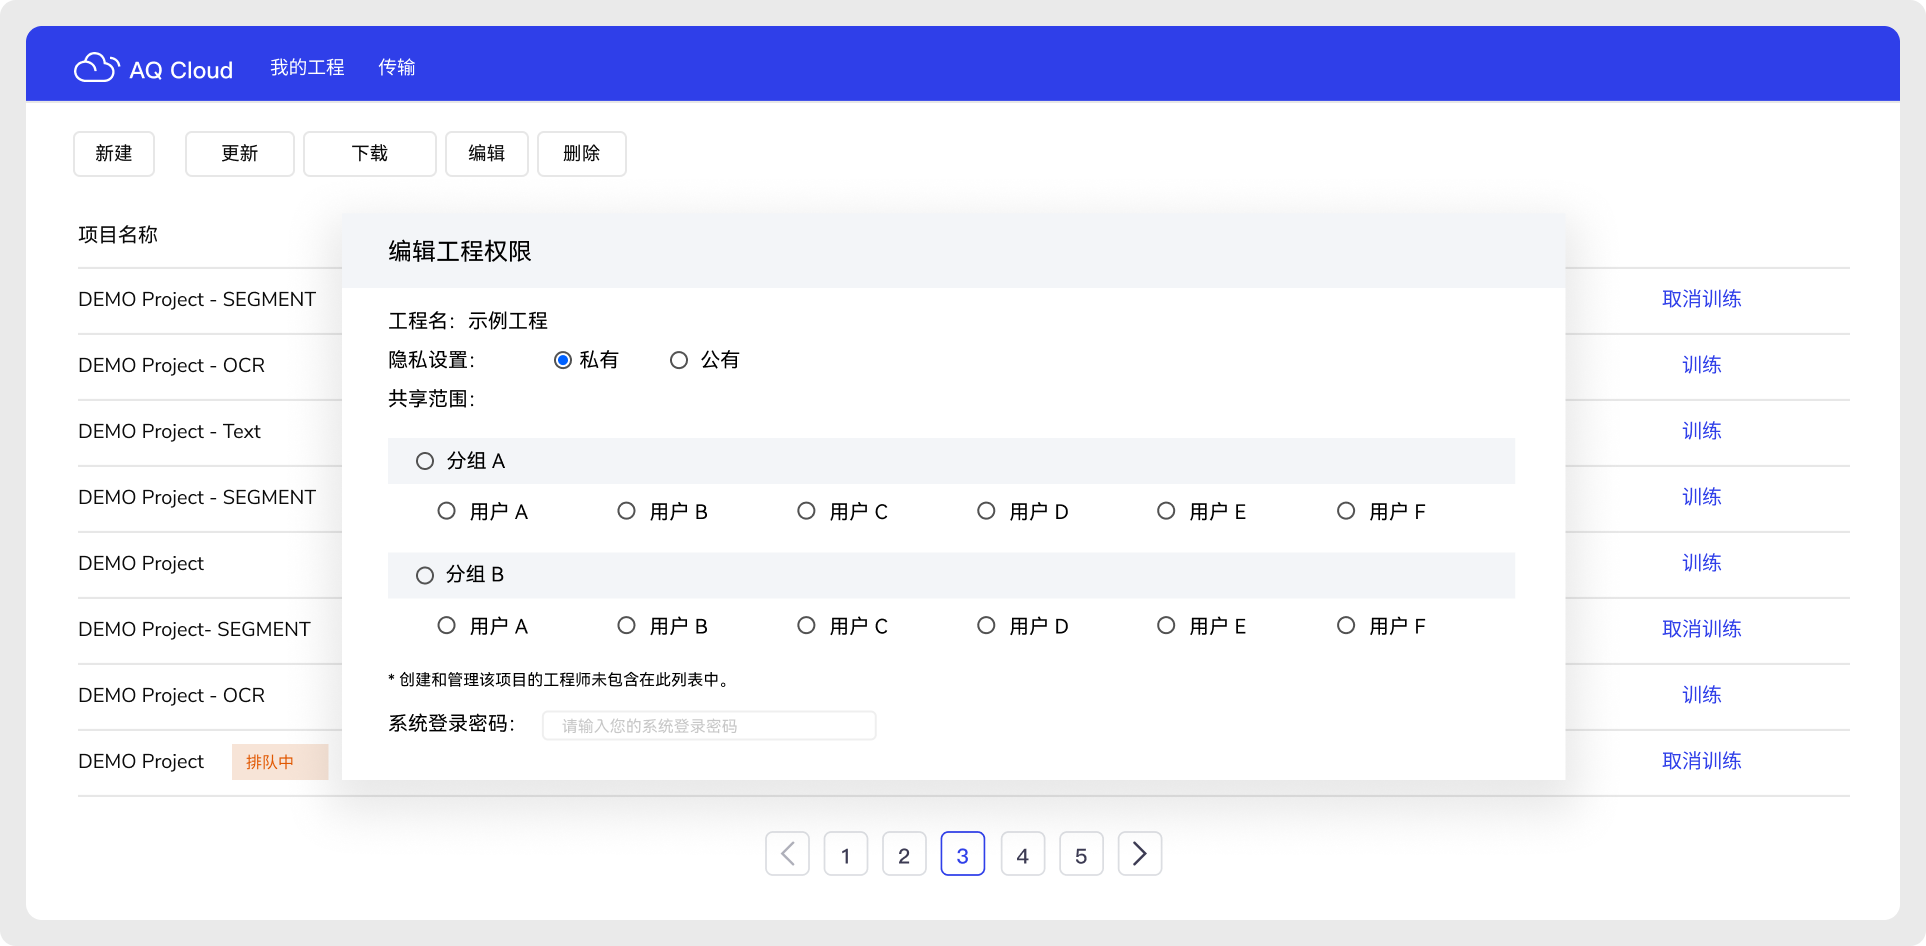Click 训练 link for DEMO Project - OCR
This screenshot has width=1926, height=946.
pos(1701,365)
